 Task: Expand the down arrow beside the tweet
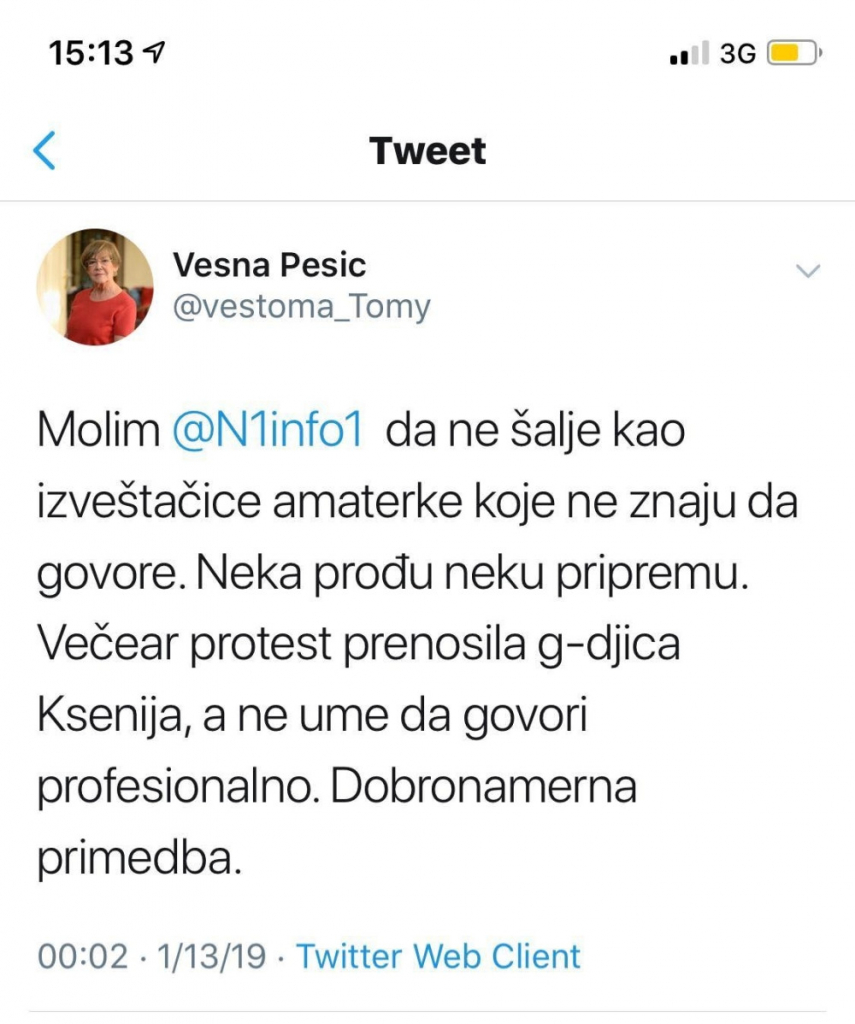[806, 268]
